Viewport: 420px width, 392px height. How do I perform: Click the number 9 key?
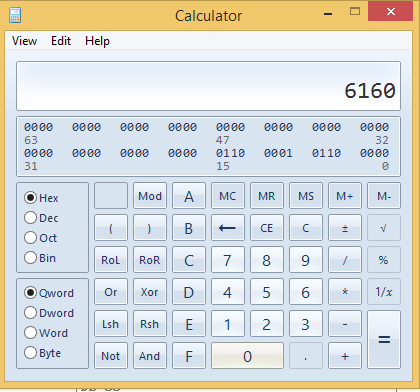point(306,260)
